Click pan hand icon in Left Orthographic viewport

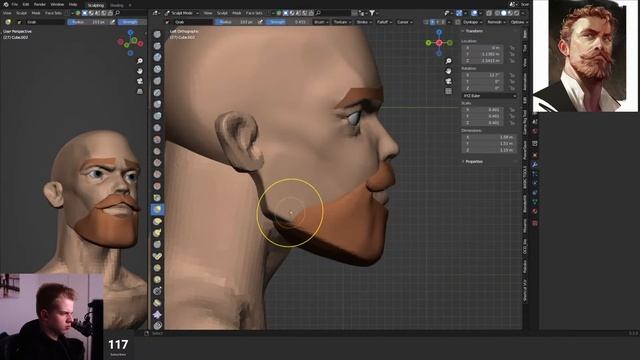[x=448, y=71]
